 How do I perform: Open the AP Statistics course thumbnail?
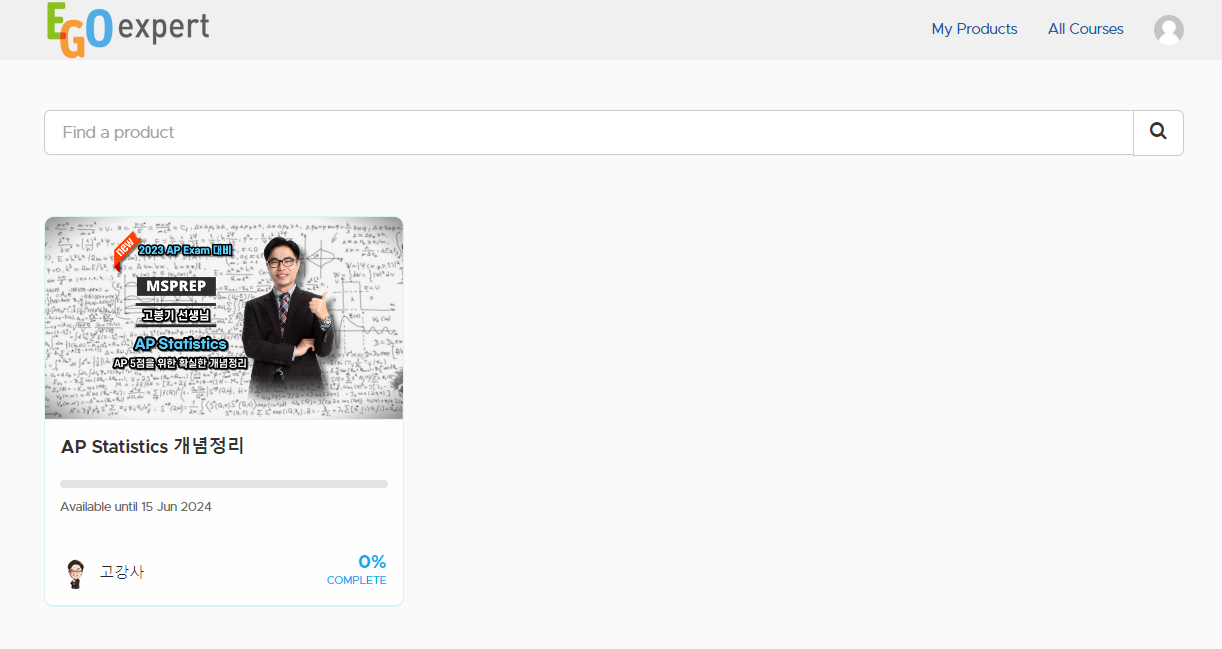pos(224,318)
